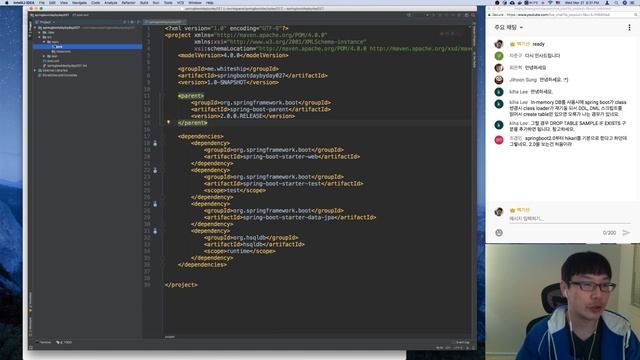Open the Terminal tool window
The width and height of the screenshot is (640, 360).
point(43,342)
